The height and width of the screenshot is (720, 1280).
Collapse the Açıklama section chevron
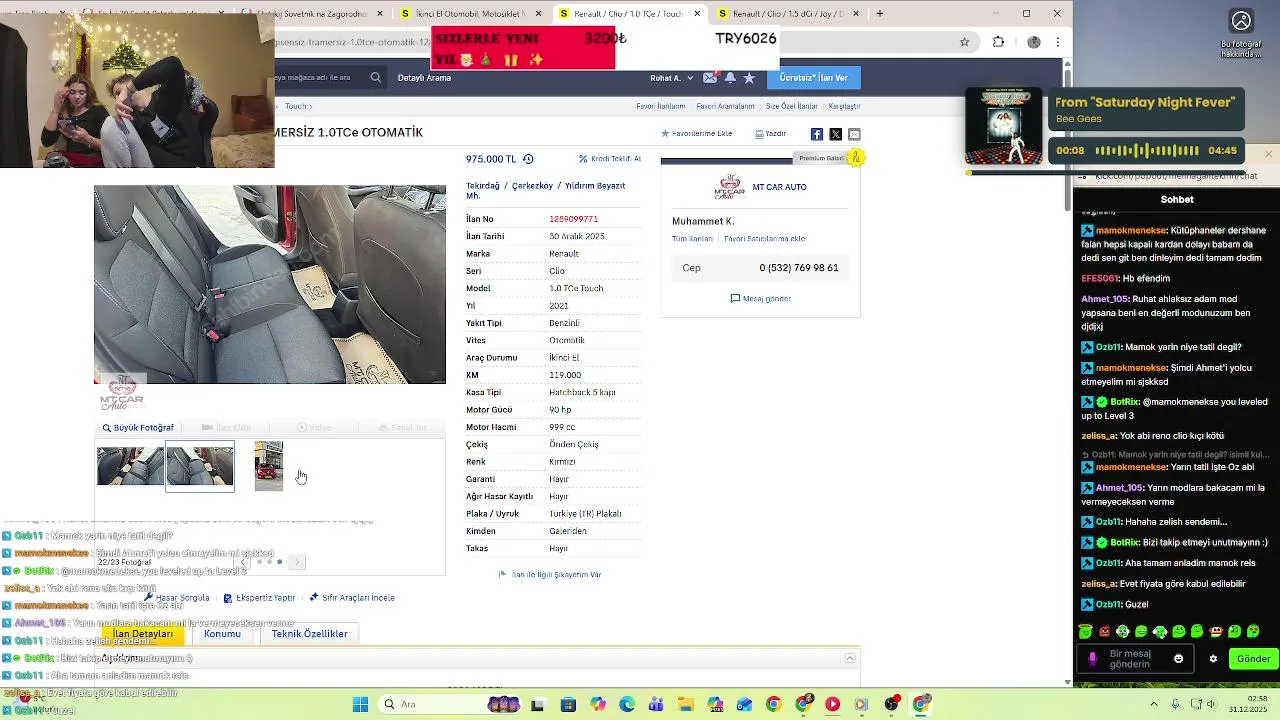(850, 658)
